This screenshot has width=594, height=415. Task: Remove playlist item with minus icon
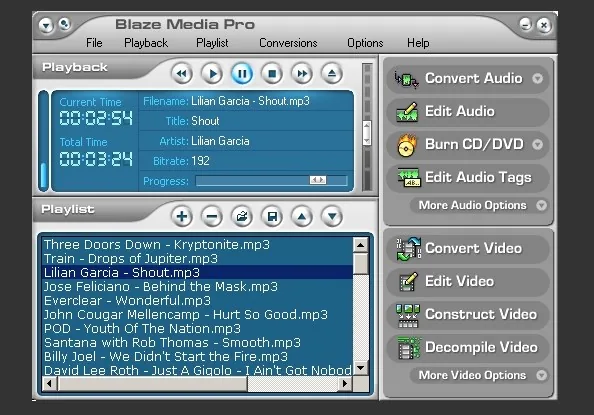point(212,216)
